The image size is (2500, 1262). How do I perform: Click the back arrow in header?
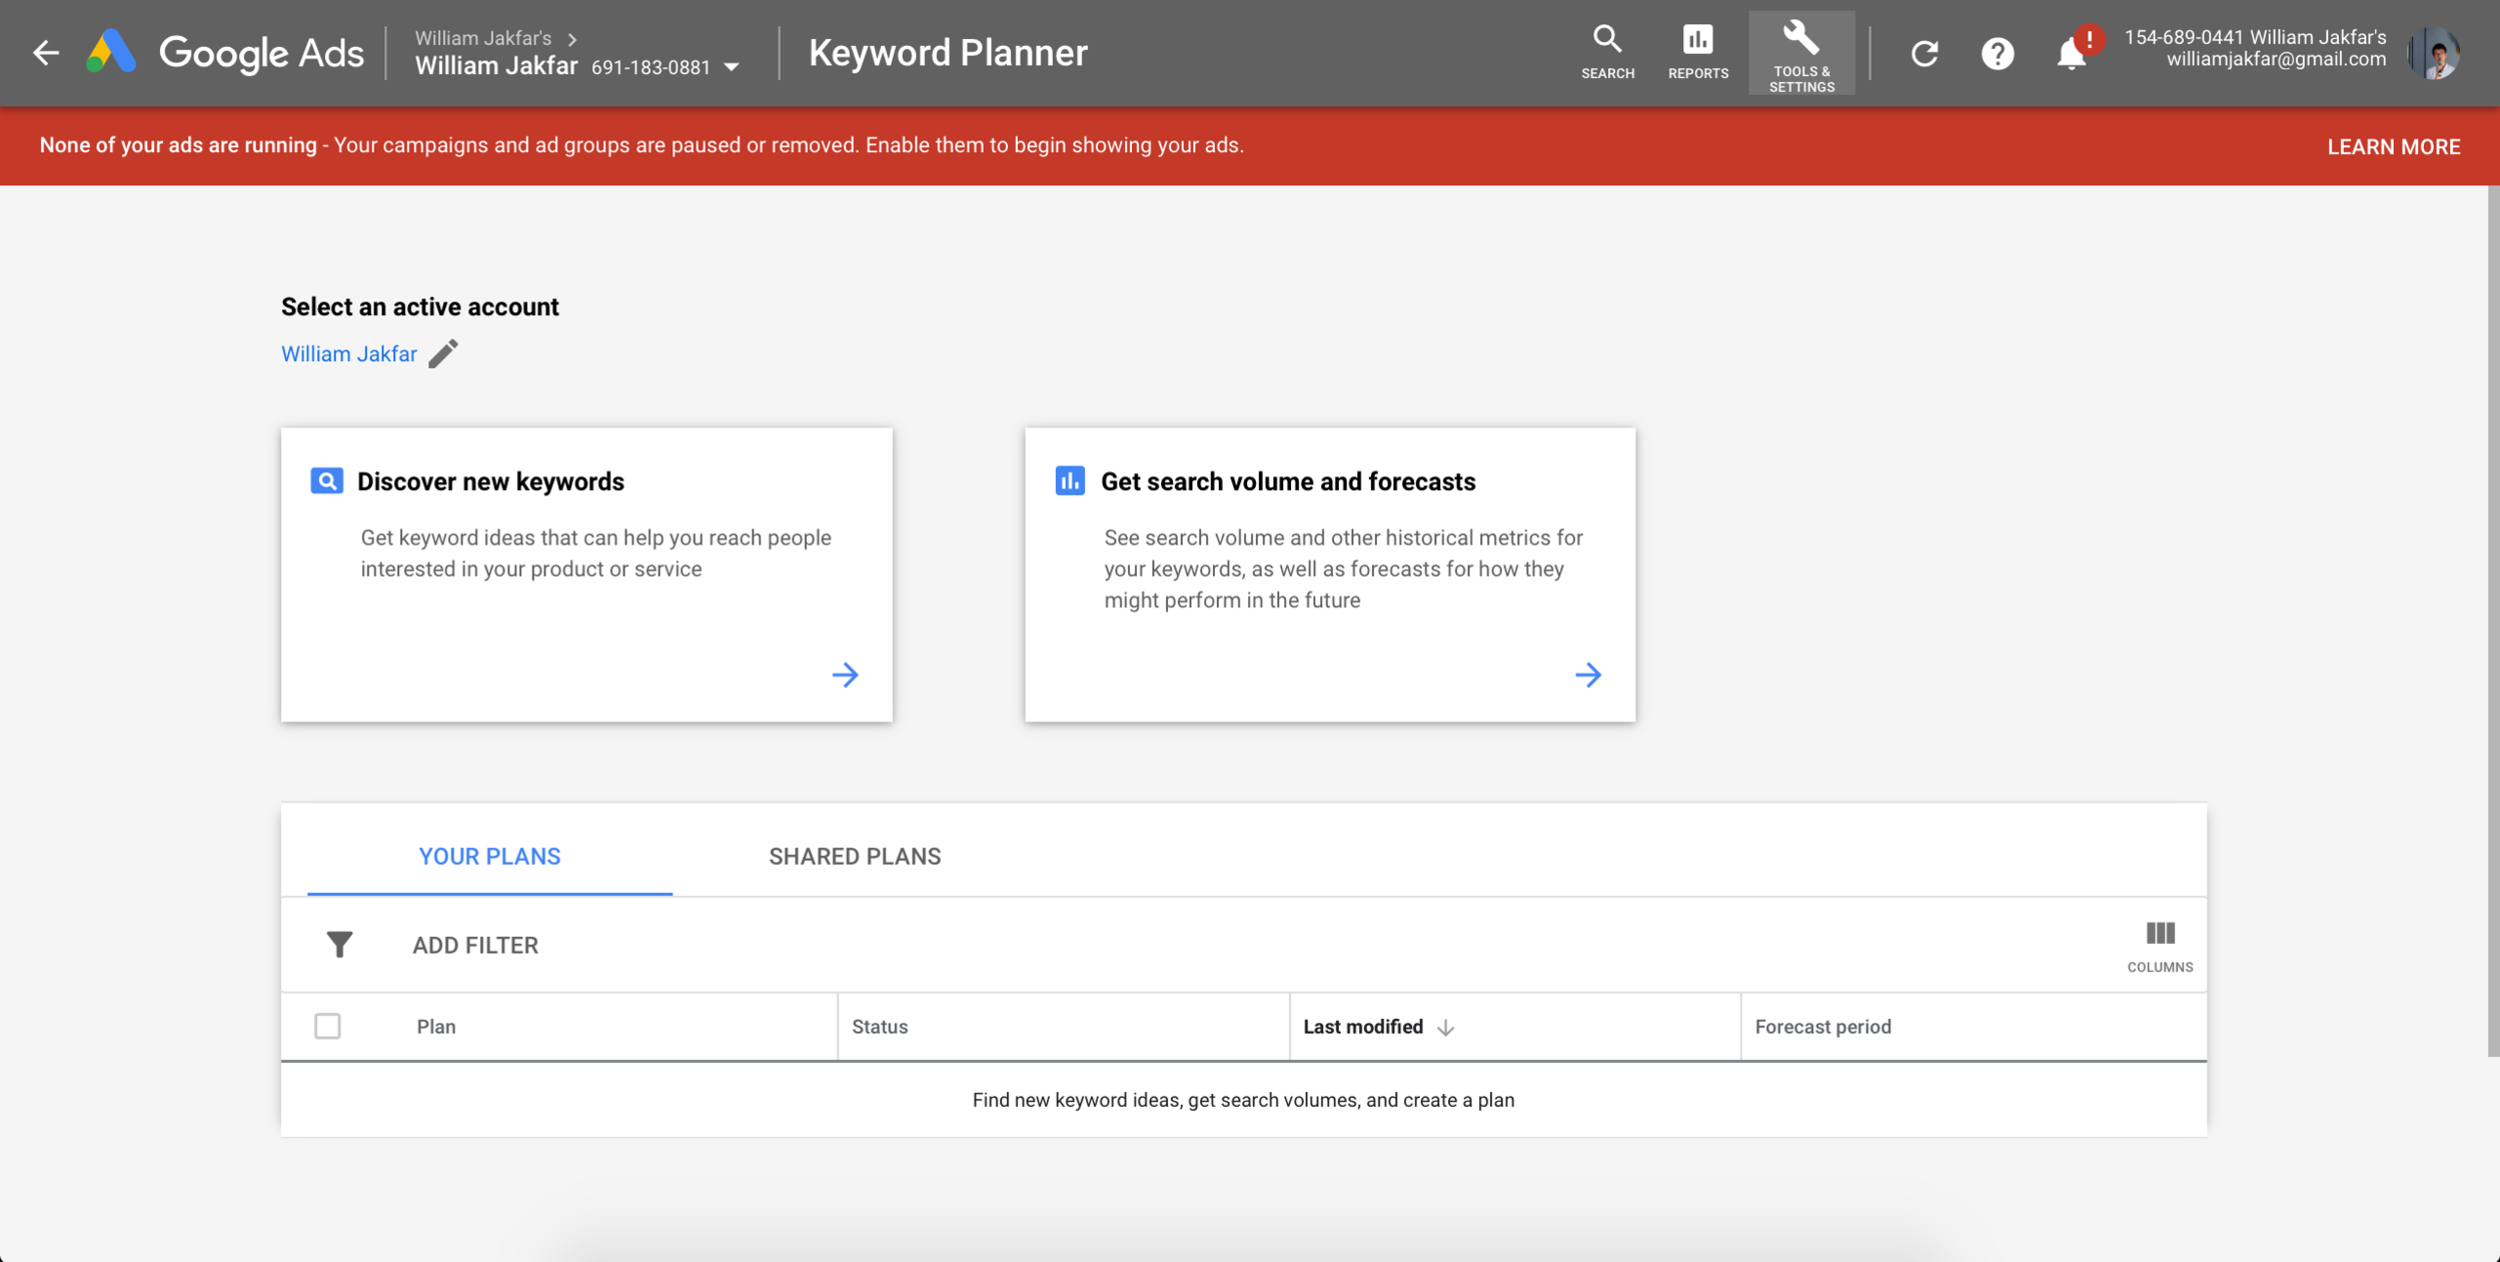[45, 53]
